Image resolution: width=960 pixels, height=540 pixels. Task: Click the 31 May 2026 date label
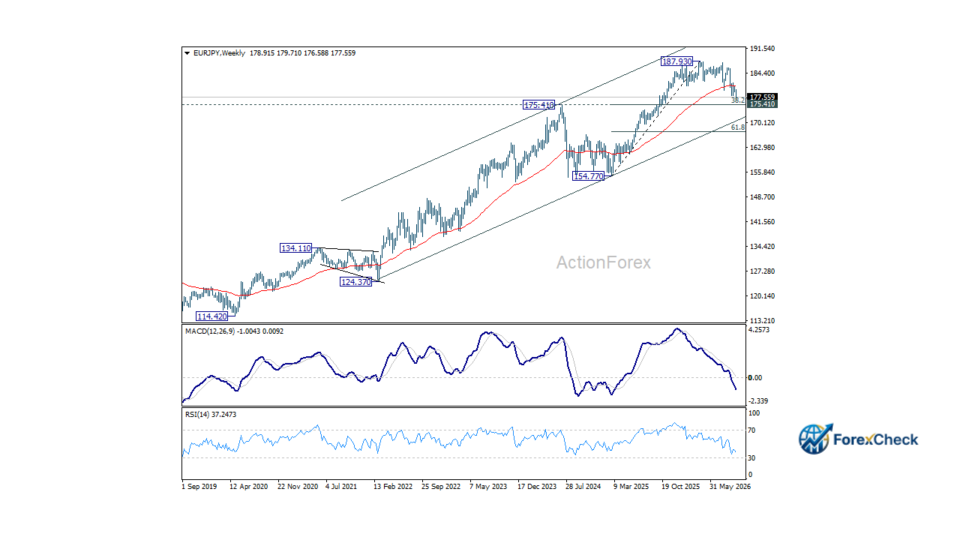(x=730, y=487)
